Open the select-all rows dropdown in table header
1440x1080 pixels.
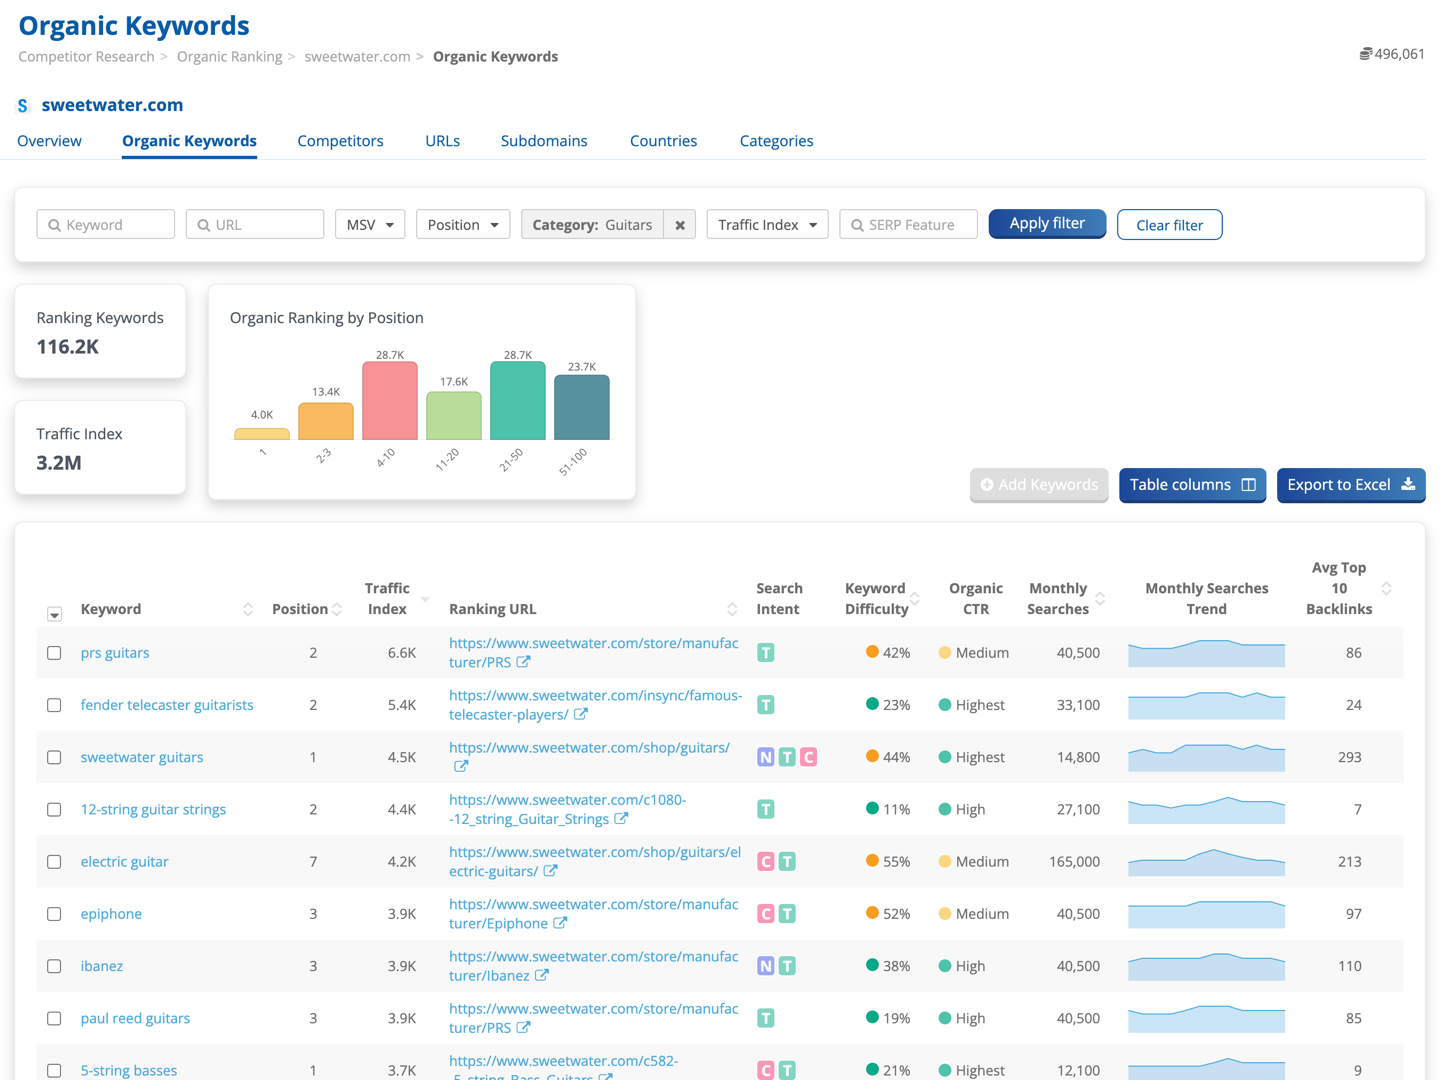(x=54, y=614)
